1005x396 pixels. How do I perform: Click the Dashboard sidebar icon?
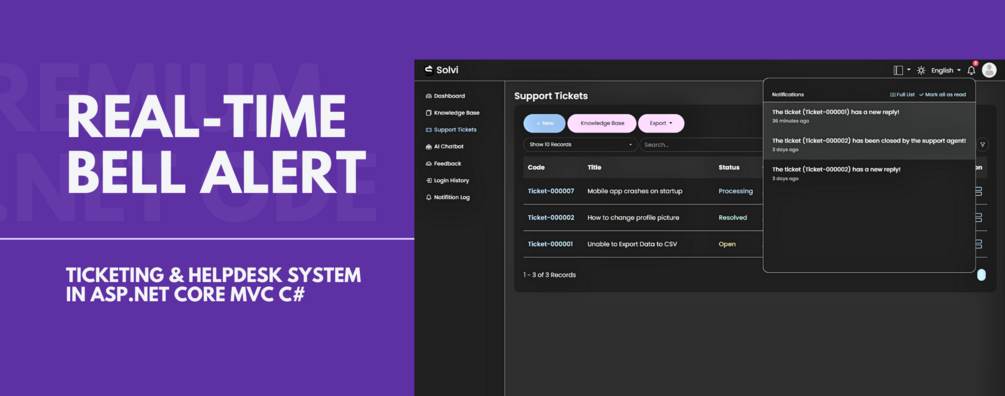coord(428,96)
